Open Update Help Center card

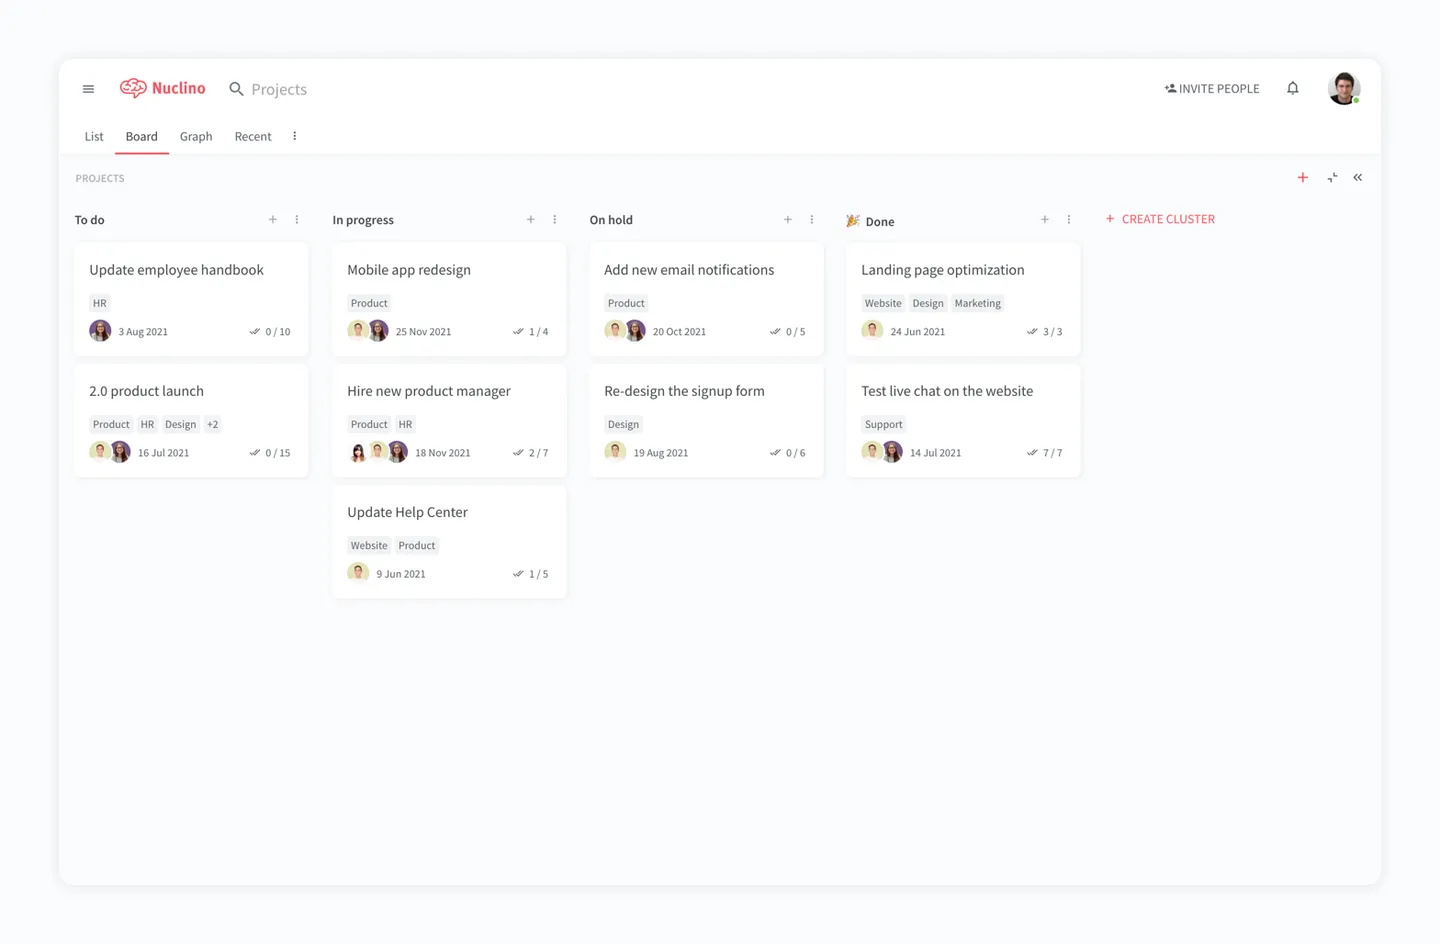point(449,541)
